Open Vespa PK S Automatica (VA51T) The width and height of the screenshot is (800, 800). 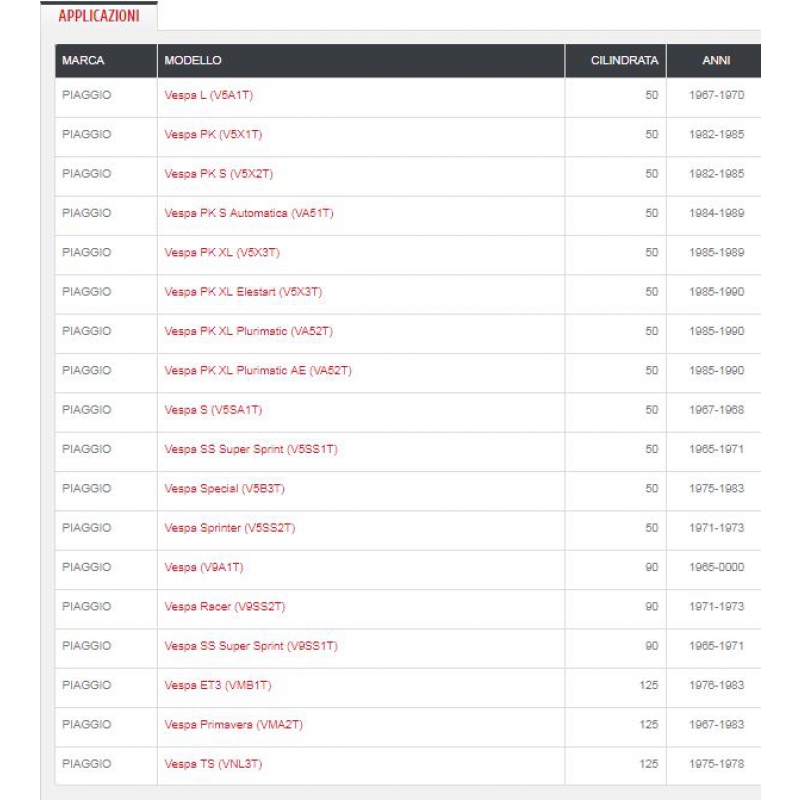click(248, 213)
